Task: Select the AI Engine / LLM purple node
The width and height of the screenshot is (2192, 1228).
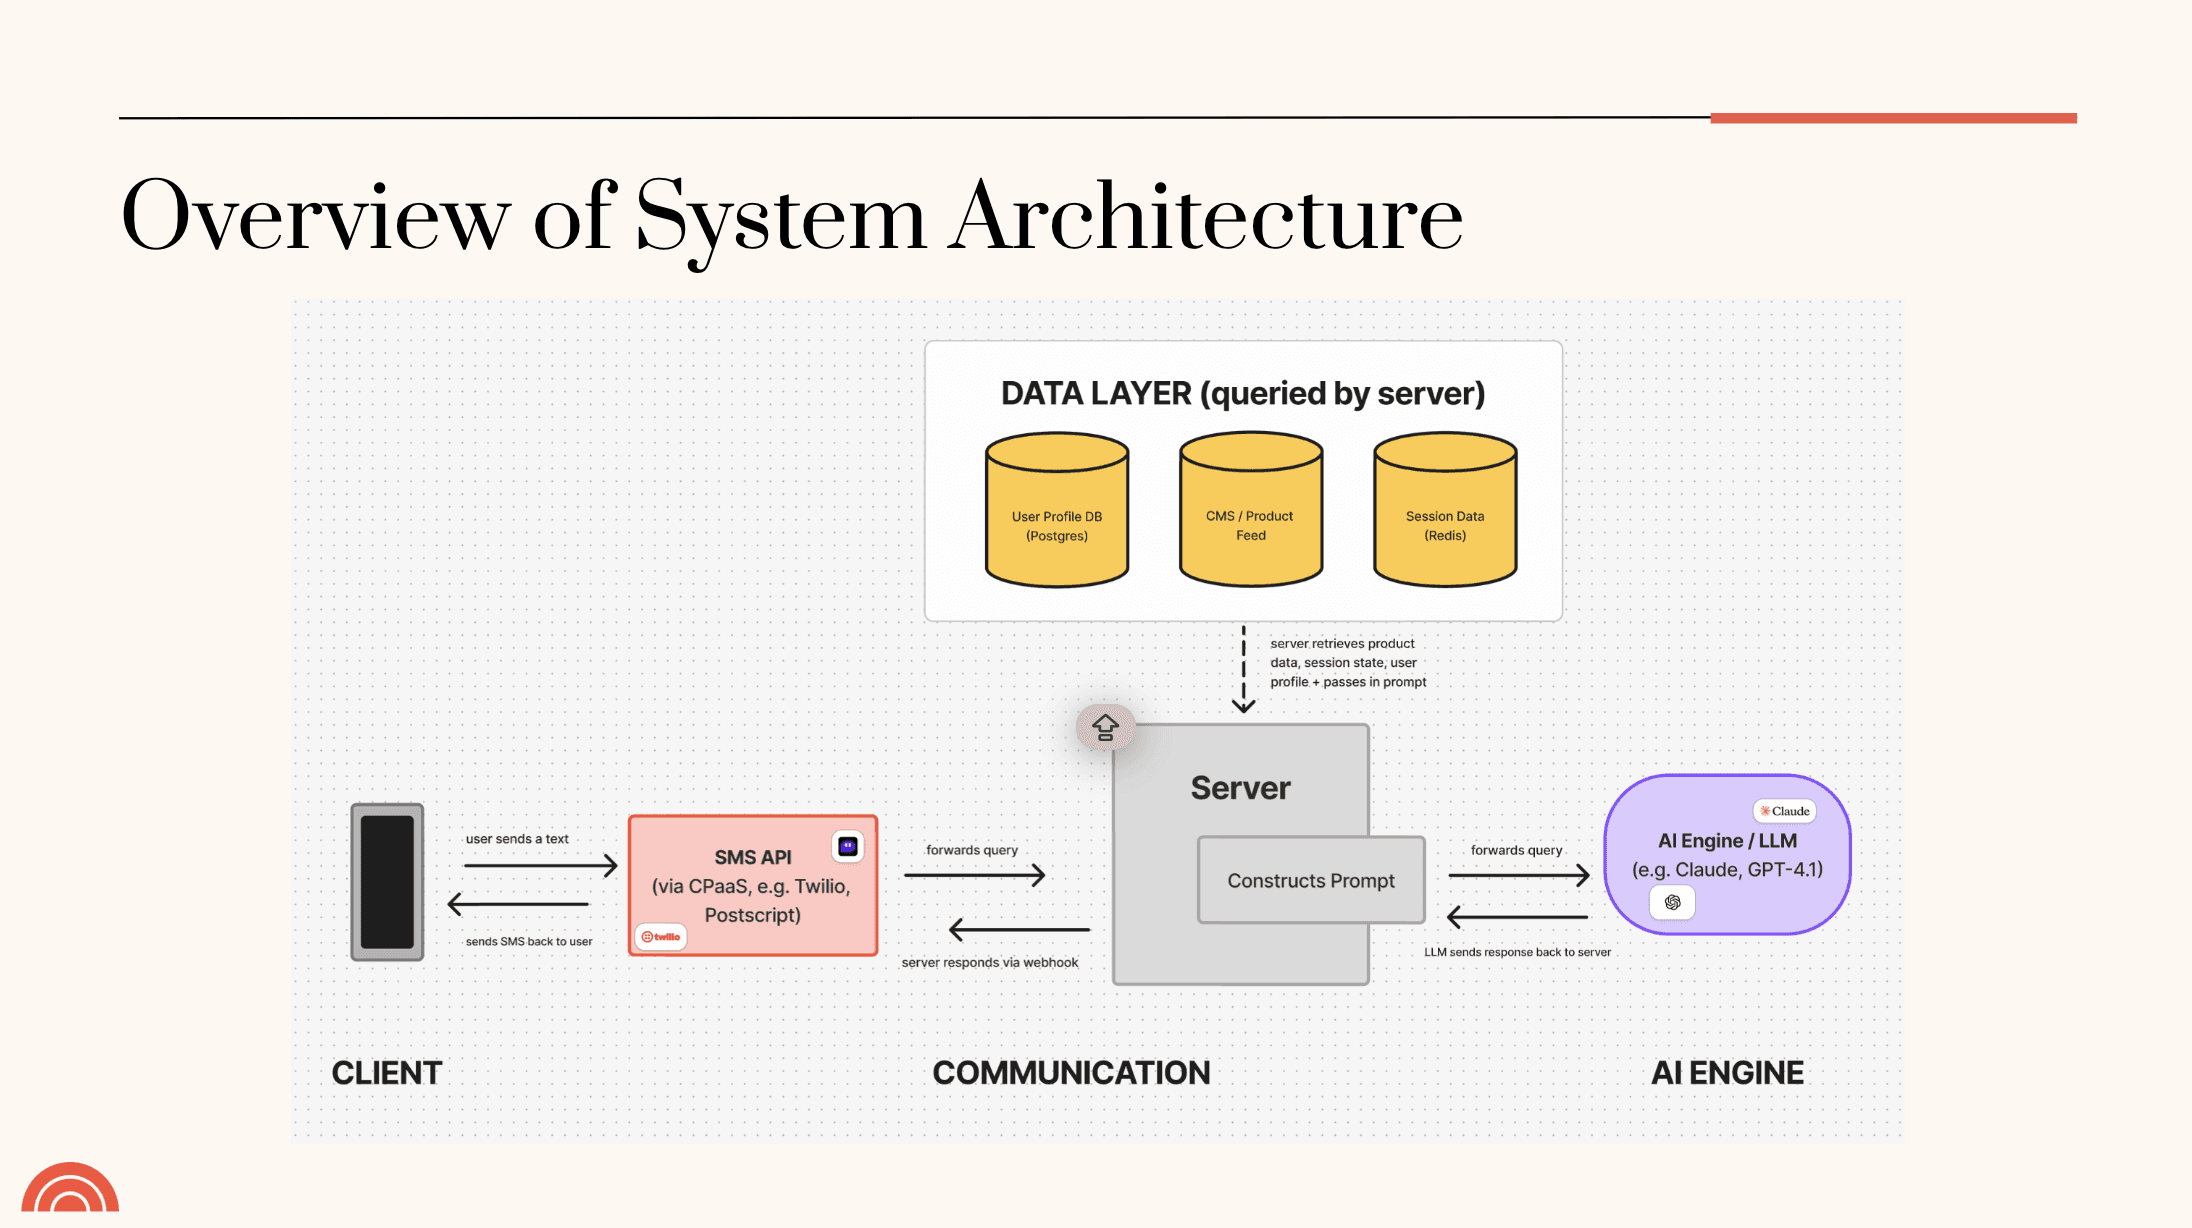Action: tap(1727, 855)
